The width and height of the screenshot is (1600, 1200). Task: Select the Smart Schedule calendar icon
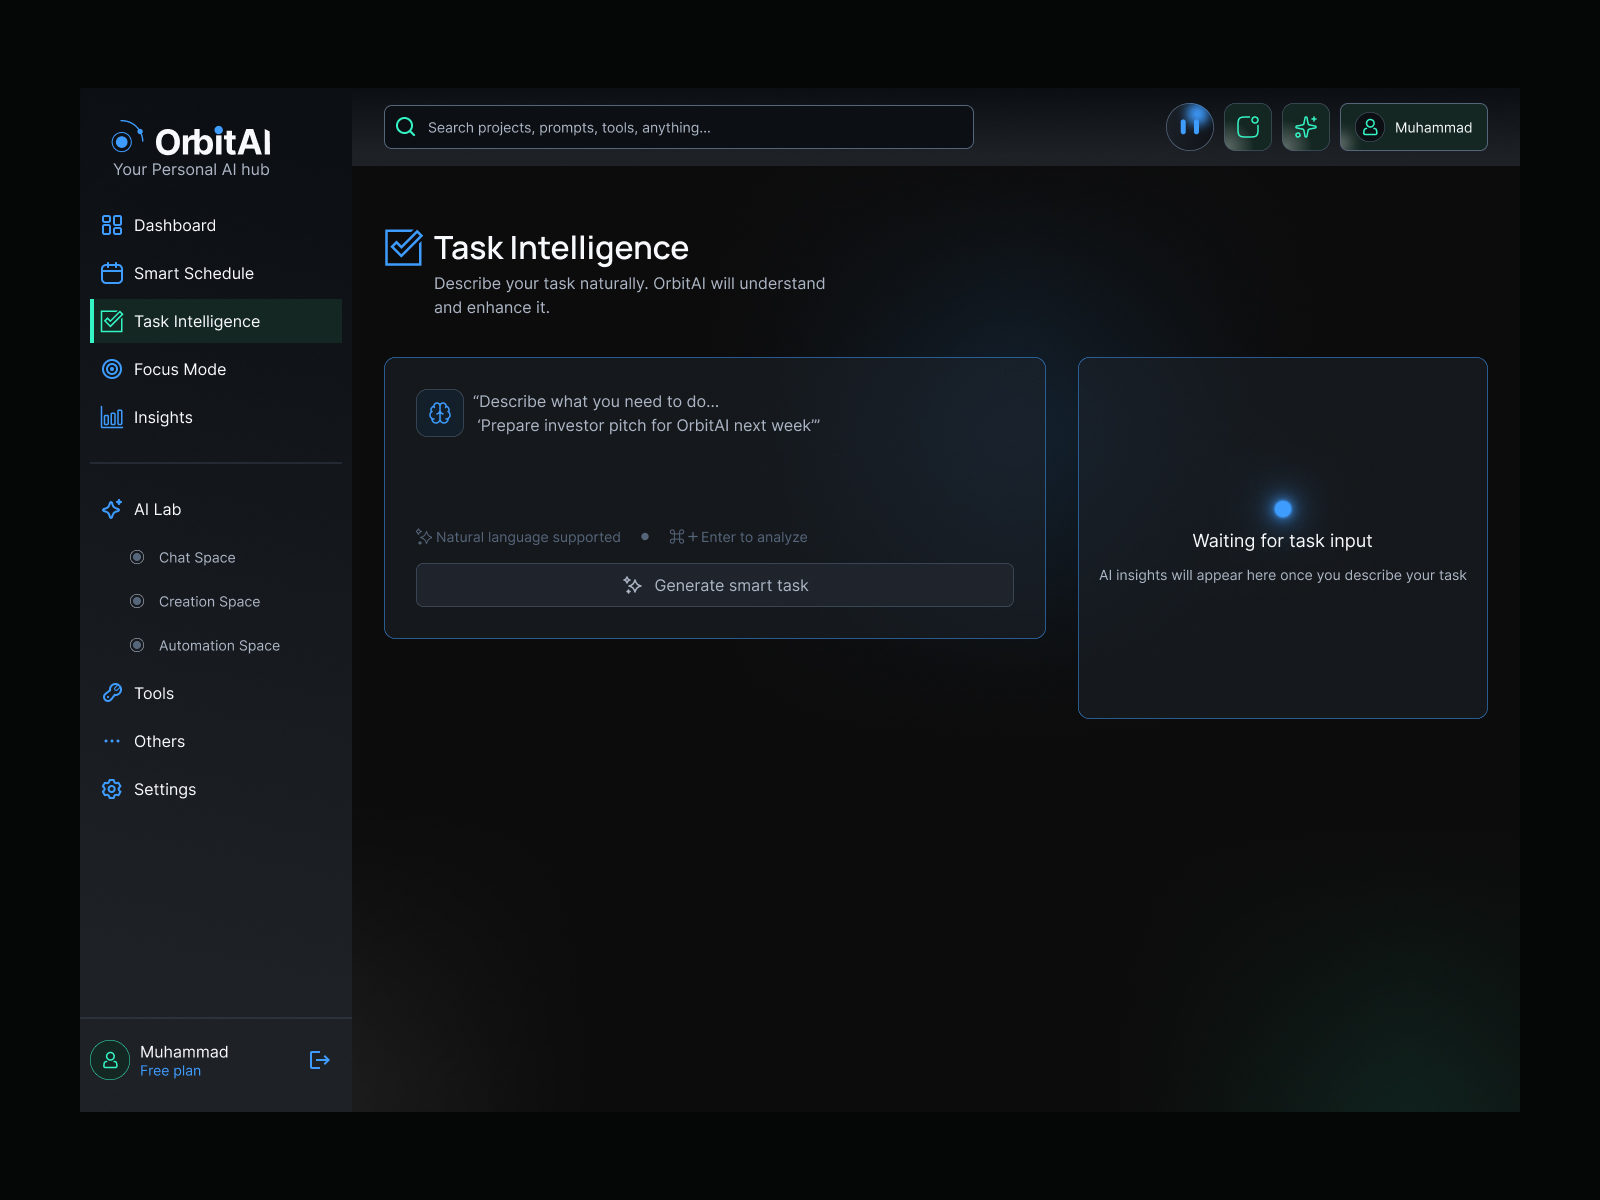[x=111, y=273]
